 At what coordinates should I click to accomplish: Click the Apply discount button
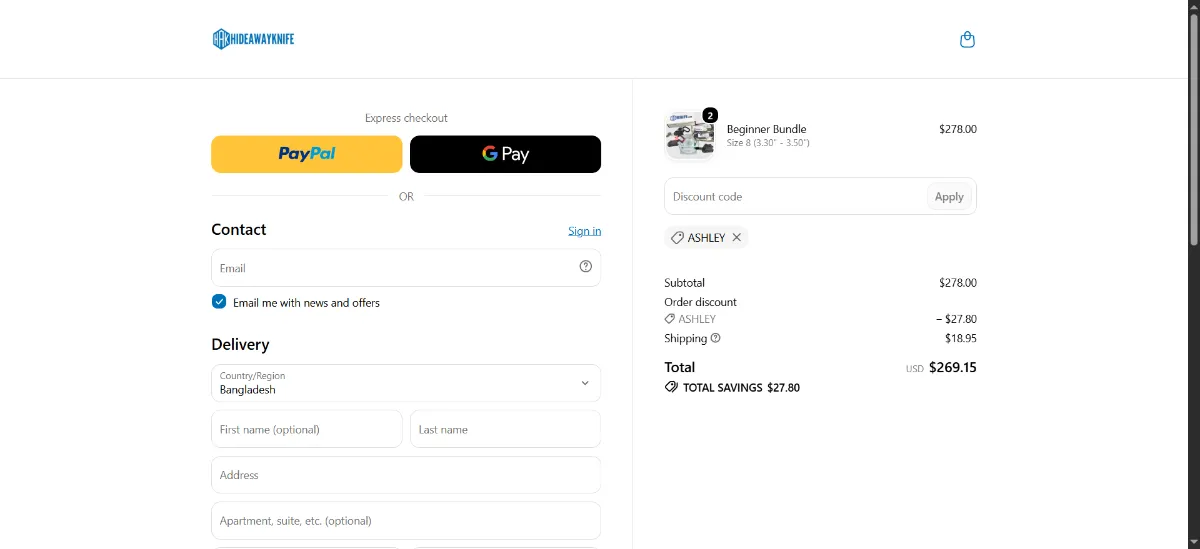(x=949, y=197)
